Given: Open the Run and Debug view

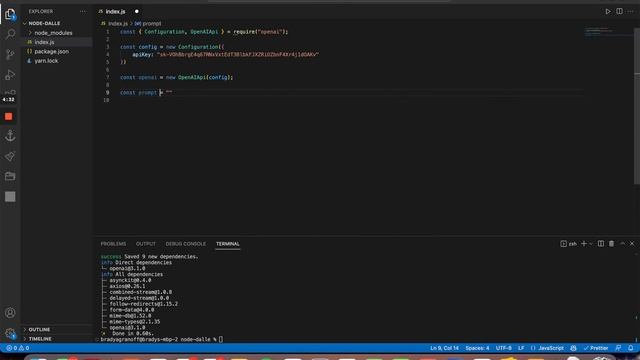Looking at the screenshot, I should [10, 75].
